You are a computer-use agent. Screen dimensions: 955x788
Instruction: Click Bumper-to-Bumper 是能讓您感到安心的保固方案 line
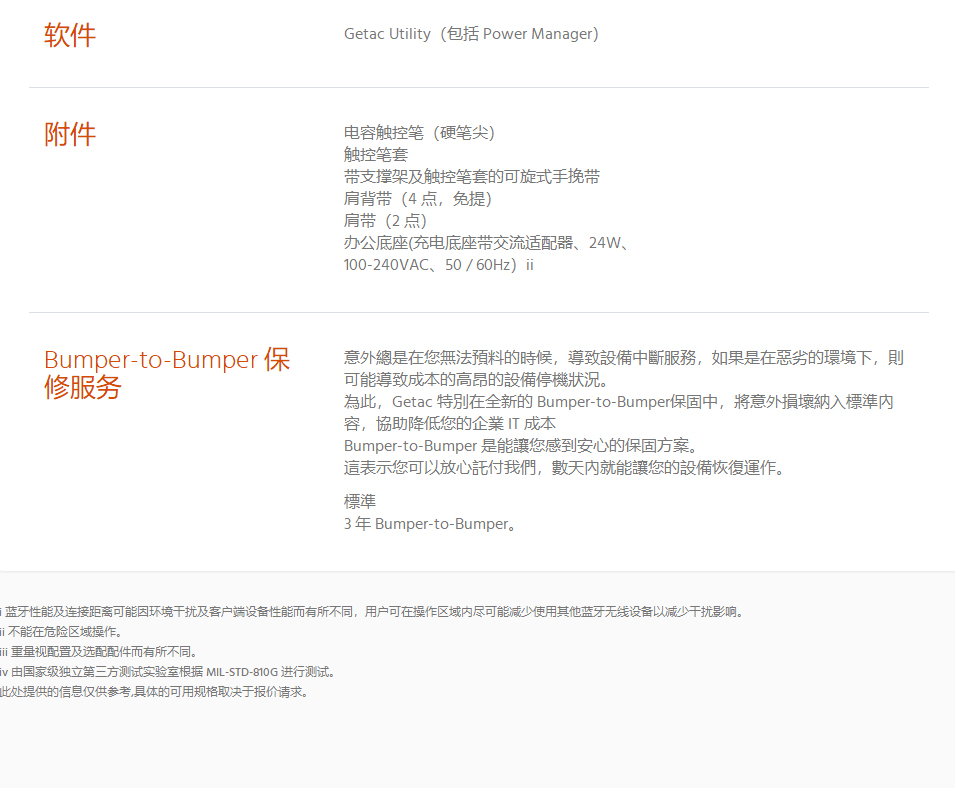(x=520, y=446)
